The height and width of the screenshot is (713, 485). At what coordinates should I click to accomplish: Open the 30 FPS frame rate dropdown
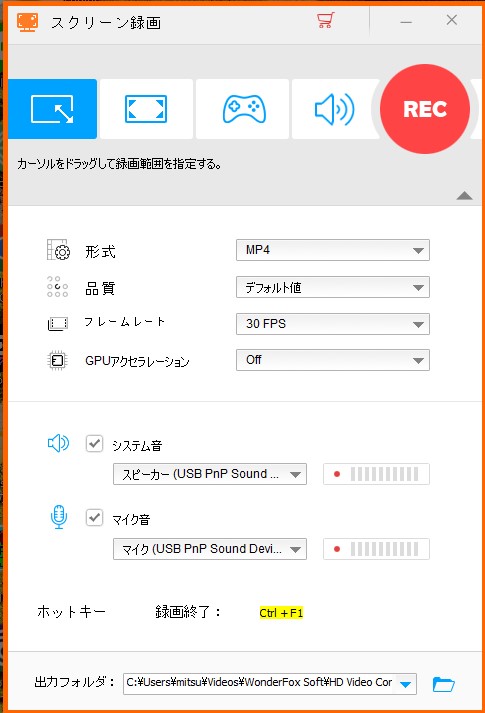click(x=333, y=324)
